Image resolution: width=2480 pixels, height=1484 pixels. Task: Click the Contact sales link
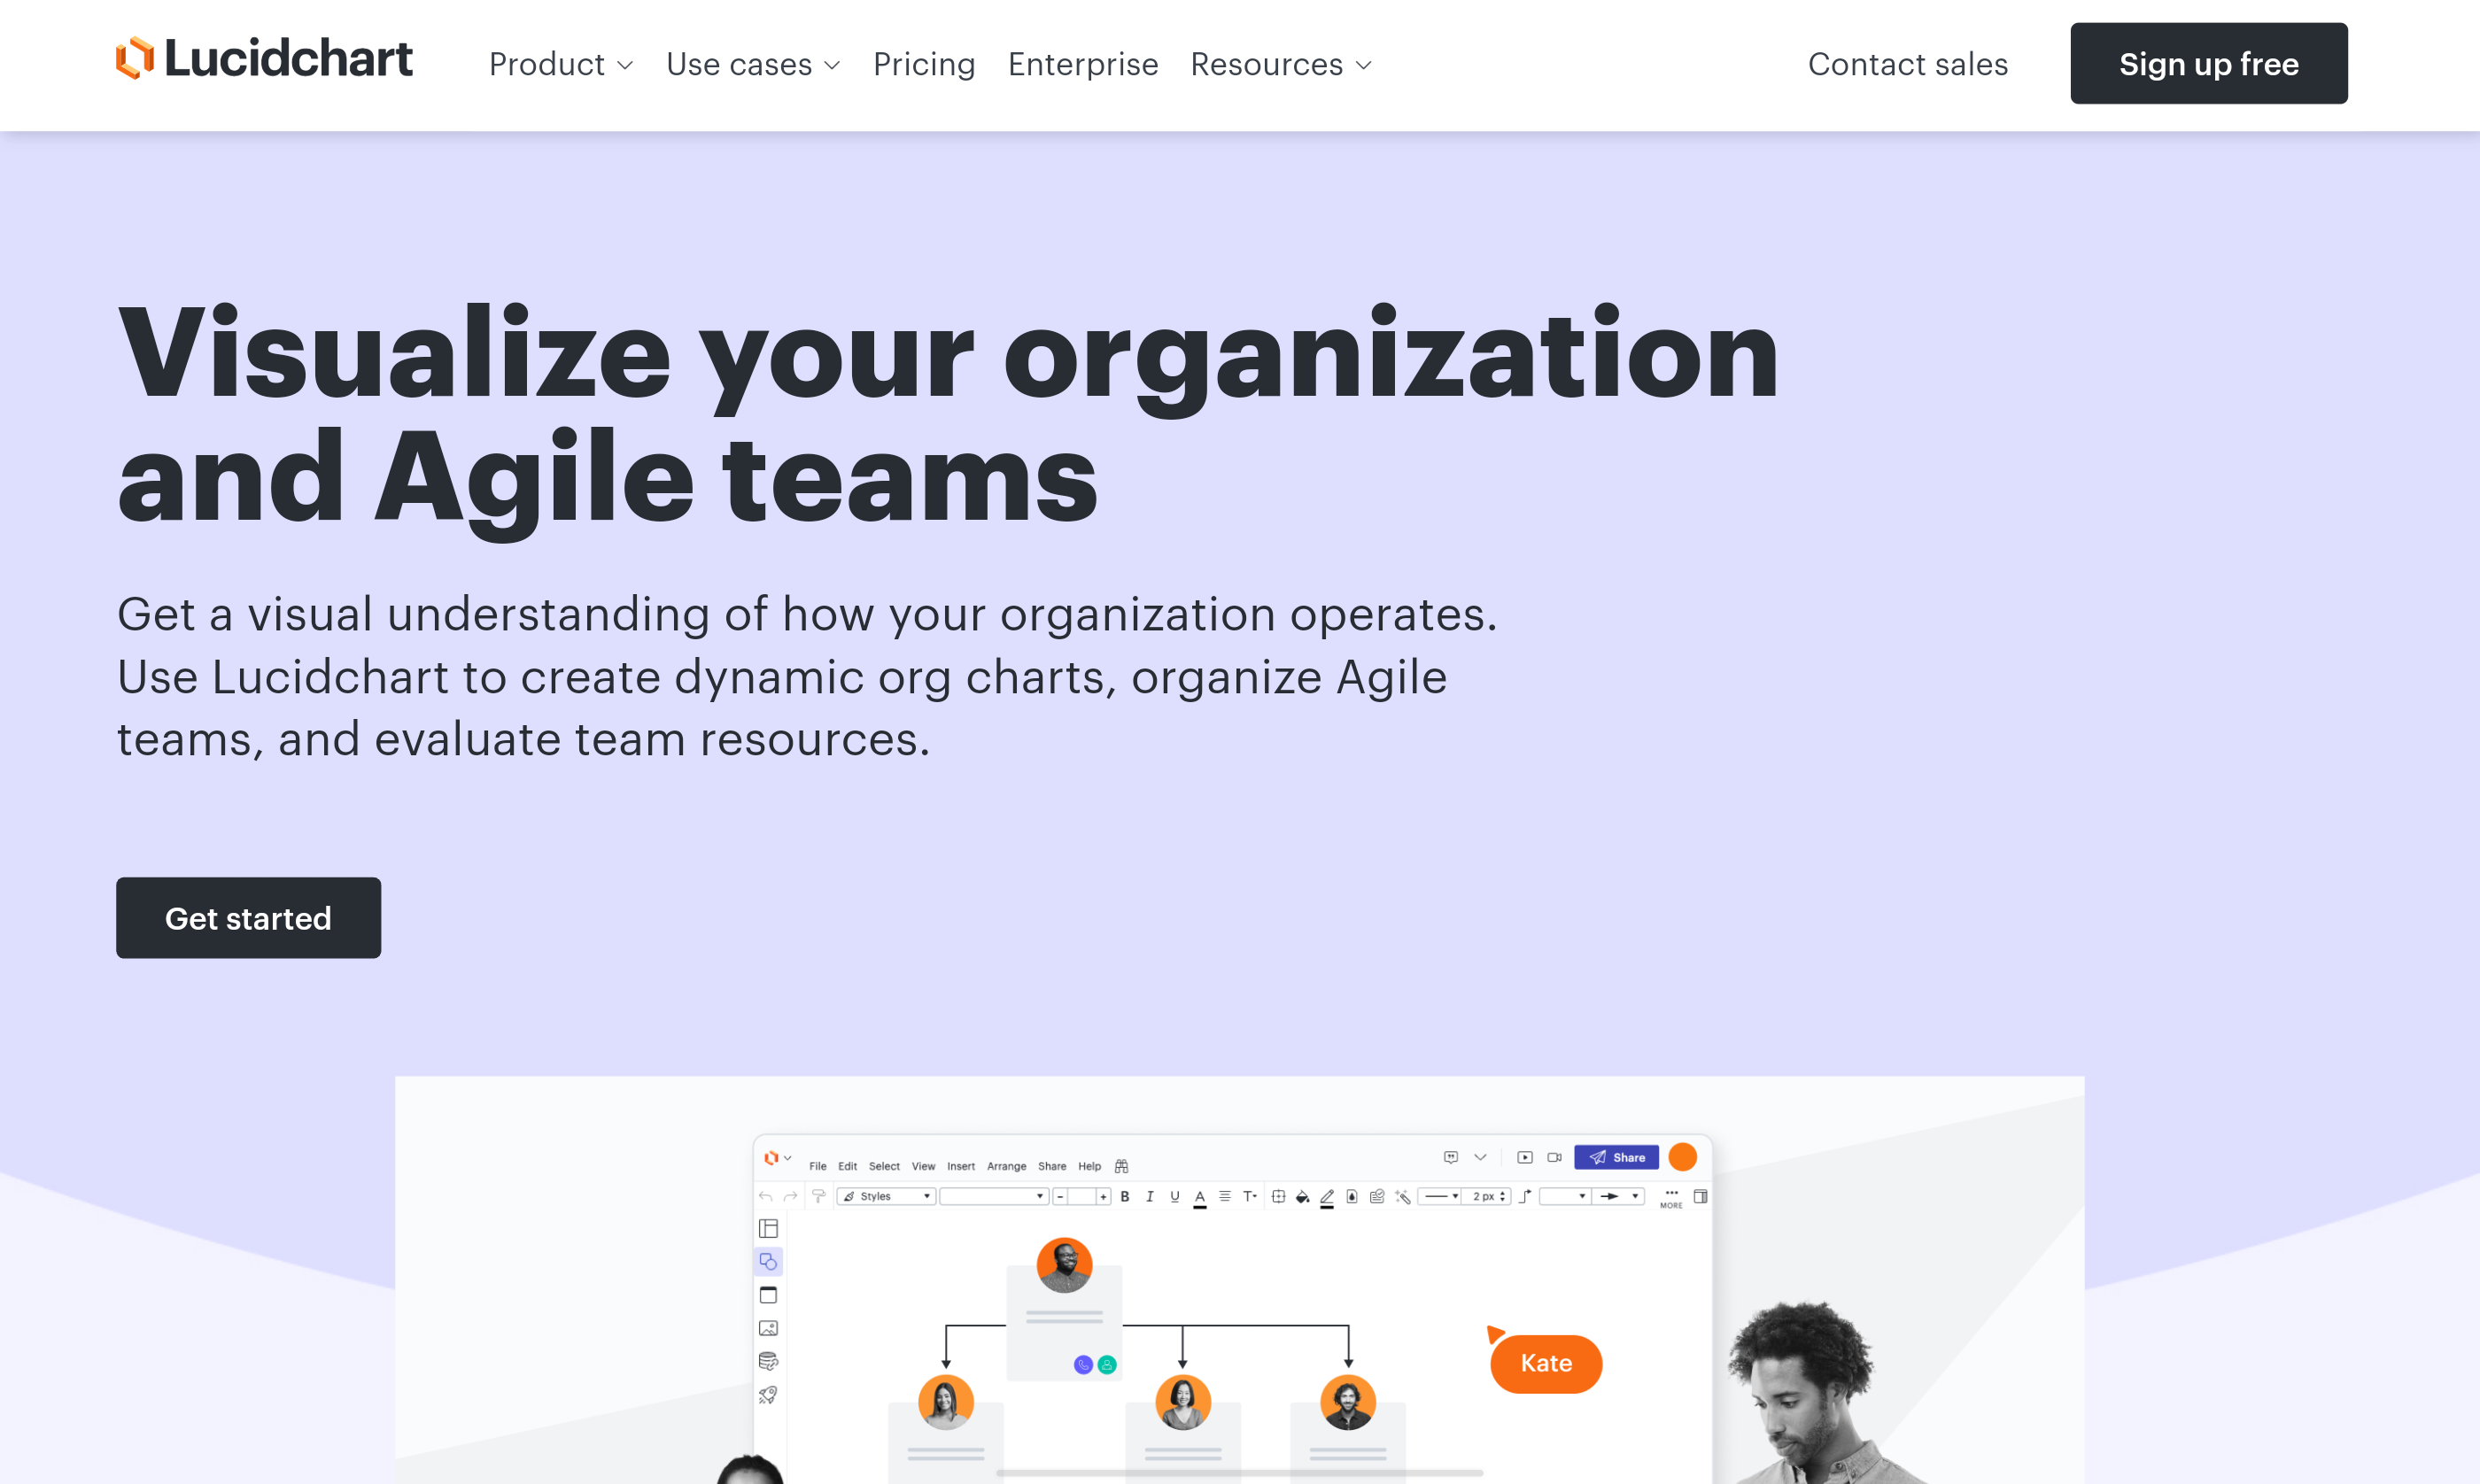tap(1908, 64)
